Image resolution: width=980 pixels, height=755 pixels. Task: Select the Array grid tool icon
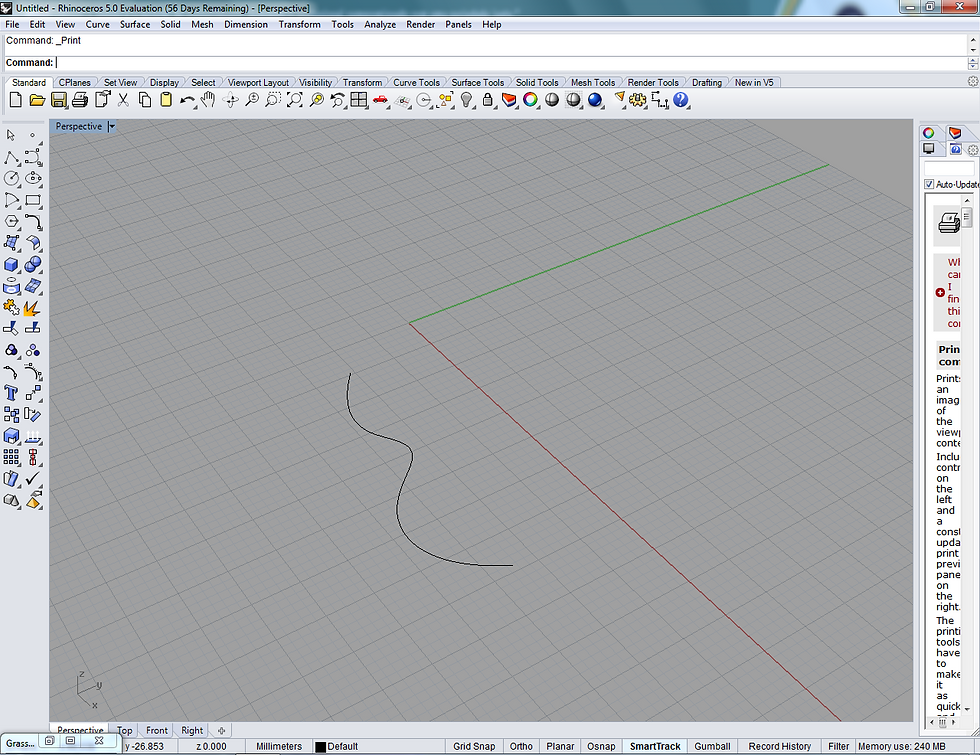[11, 458]
